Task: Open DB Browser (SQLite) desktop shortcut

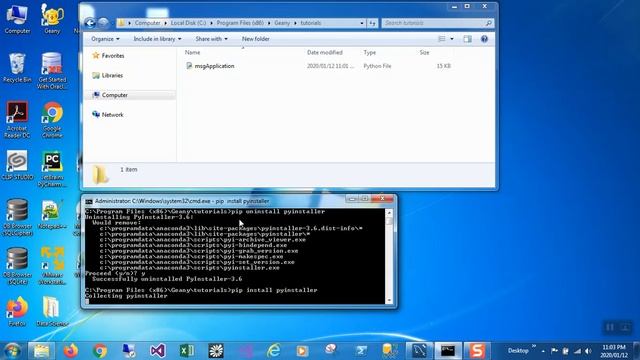Action: (17, 266)
